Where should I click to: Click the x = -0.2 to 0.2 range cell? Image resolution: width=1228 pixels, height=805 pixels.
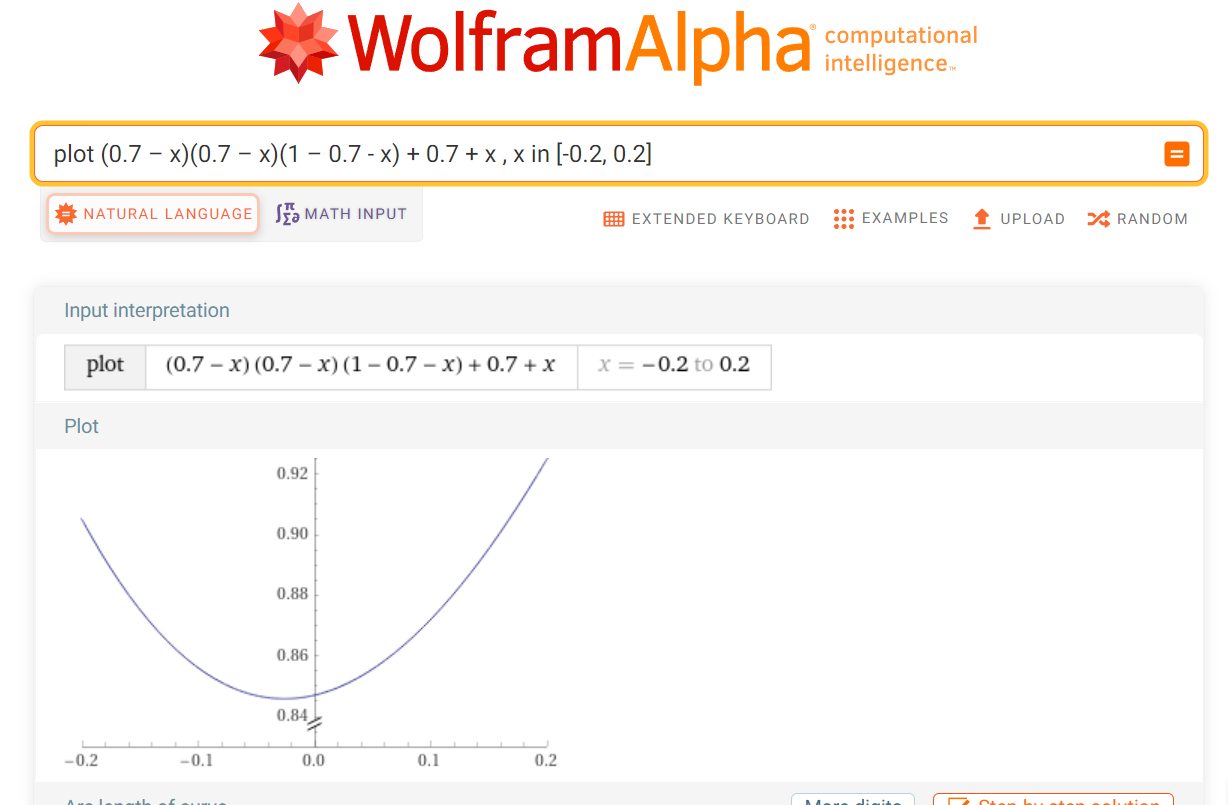[674, 365]
